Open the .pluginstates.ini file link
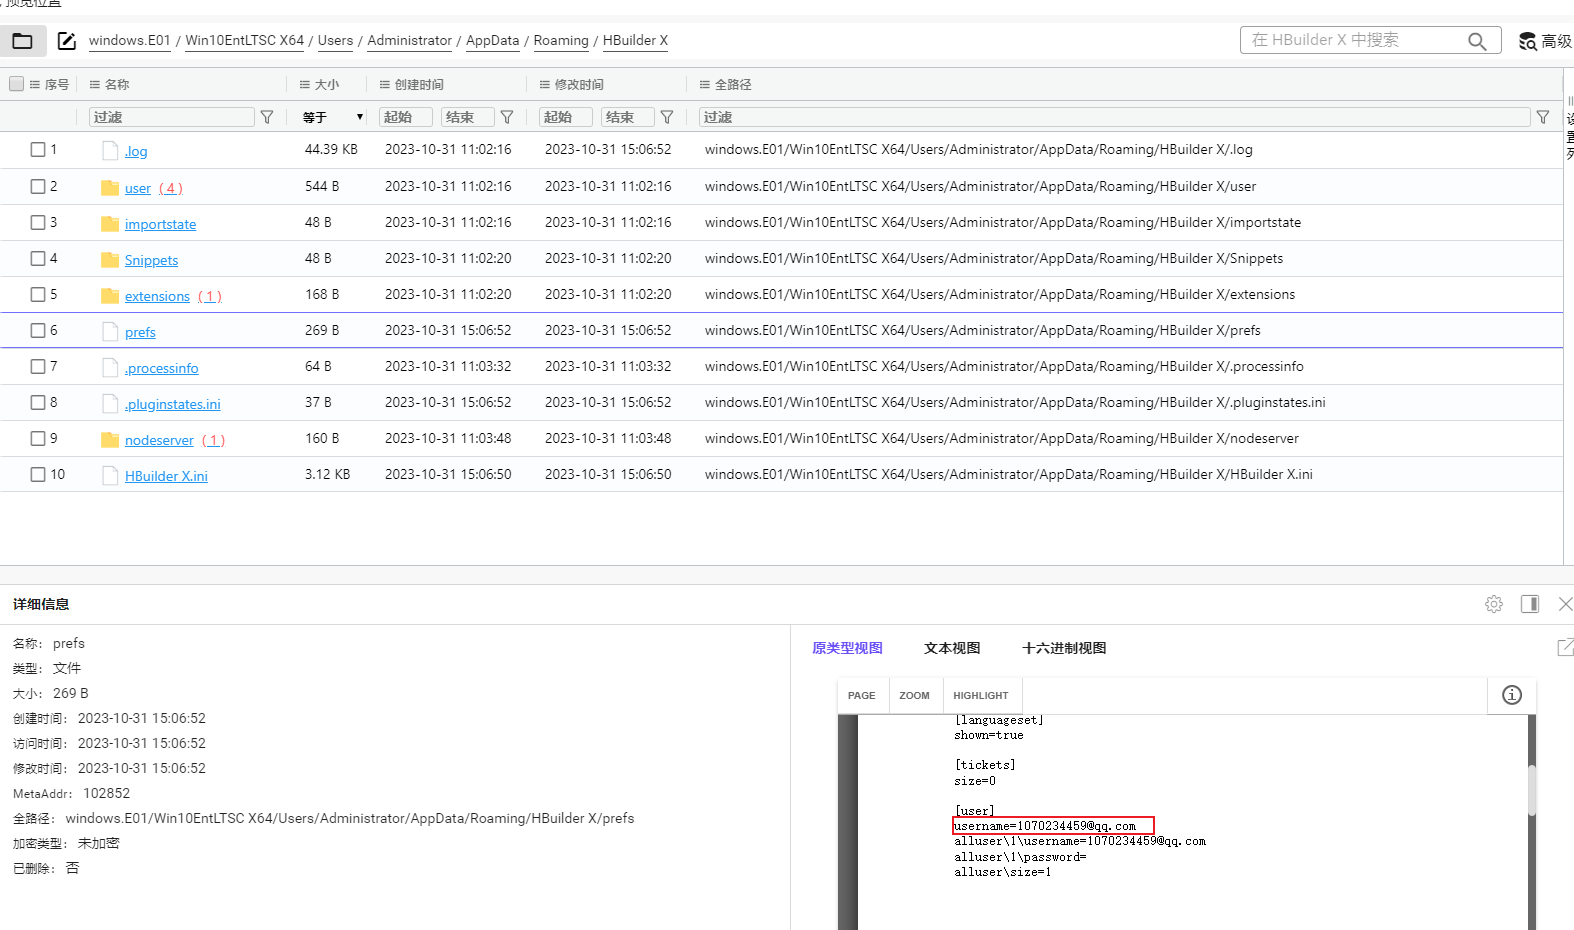This screenshot has height=930, width=1574. [172, 404]
